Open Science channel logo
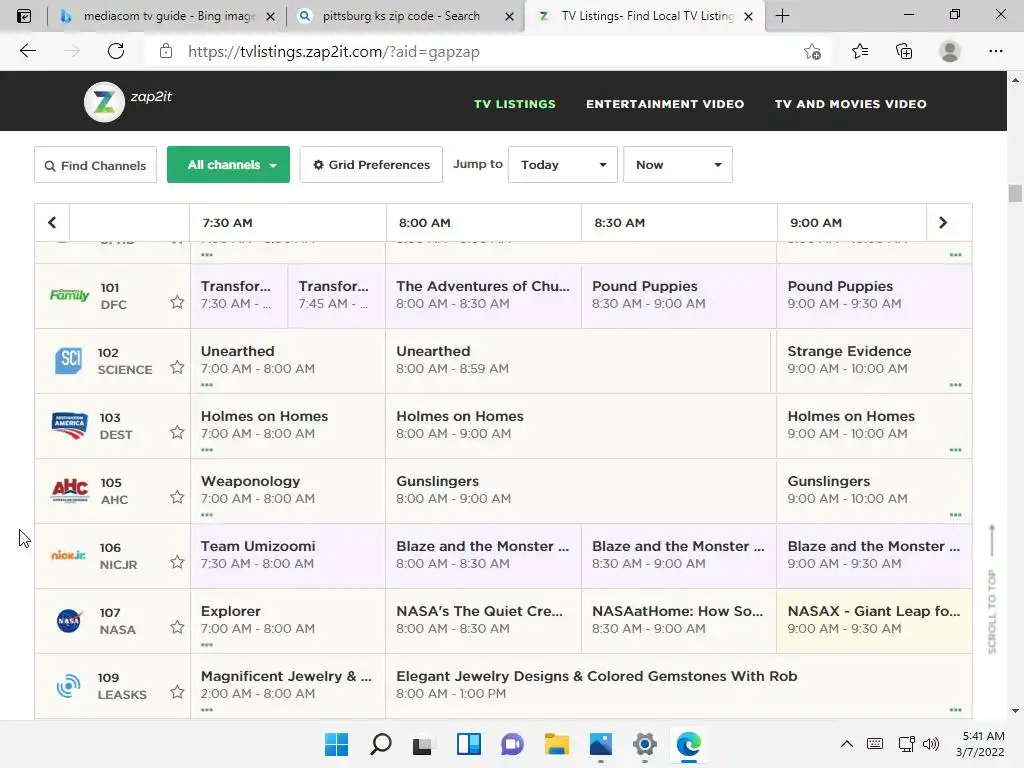 pos(69,360)
